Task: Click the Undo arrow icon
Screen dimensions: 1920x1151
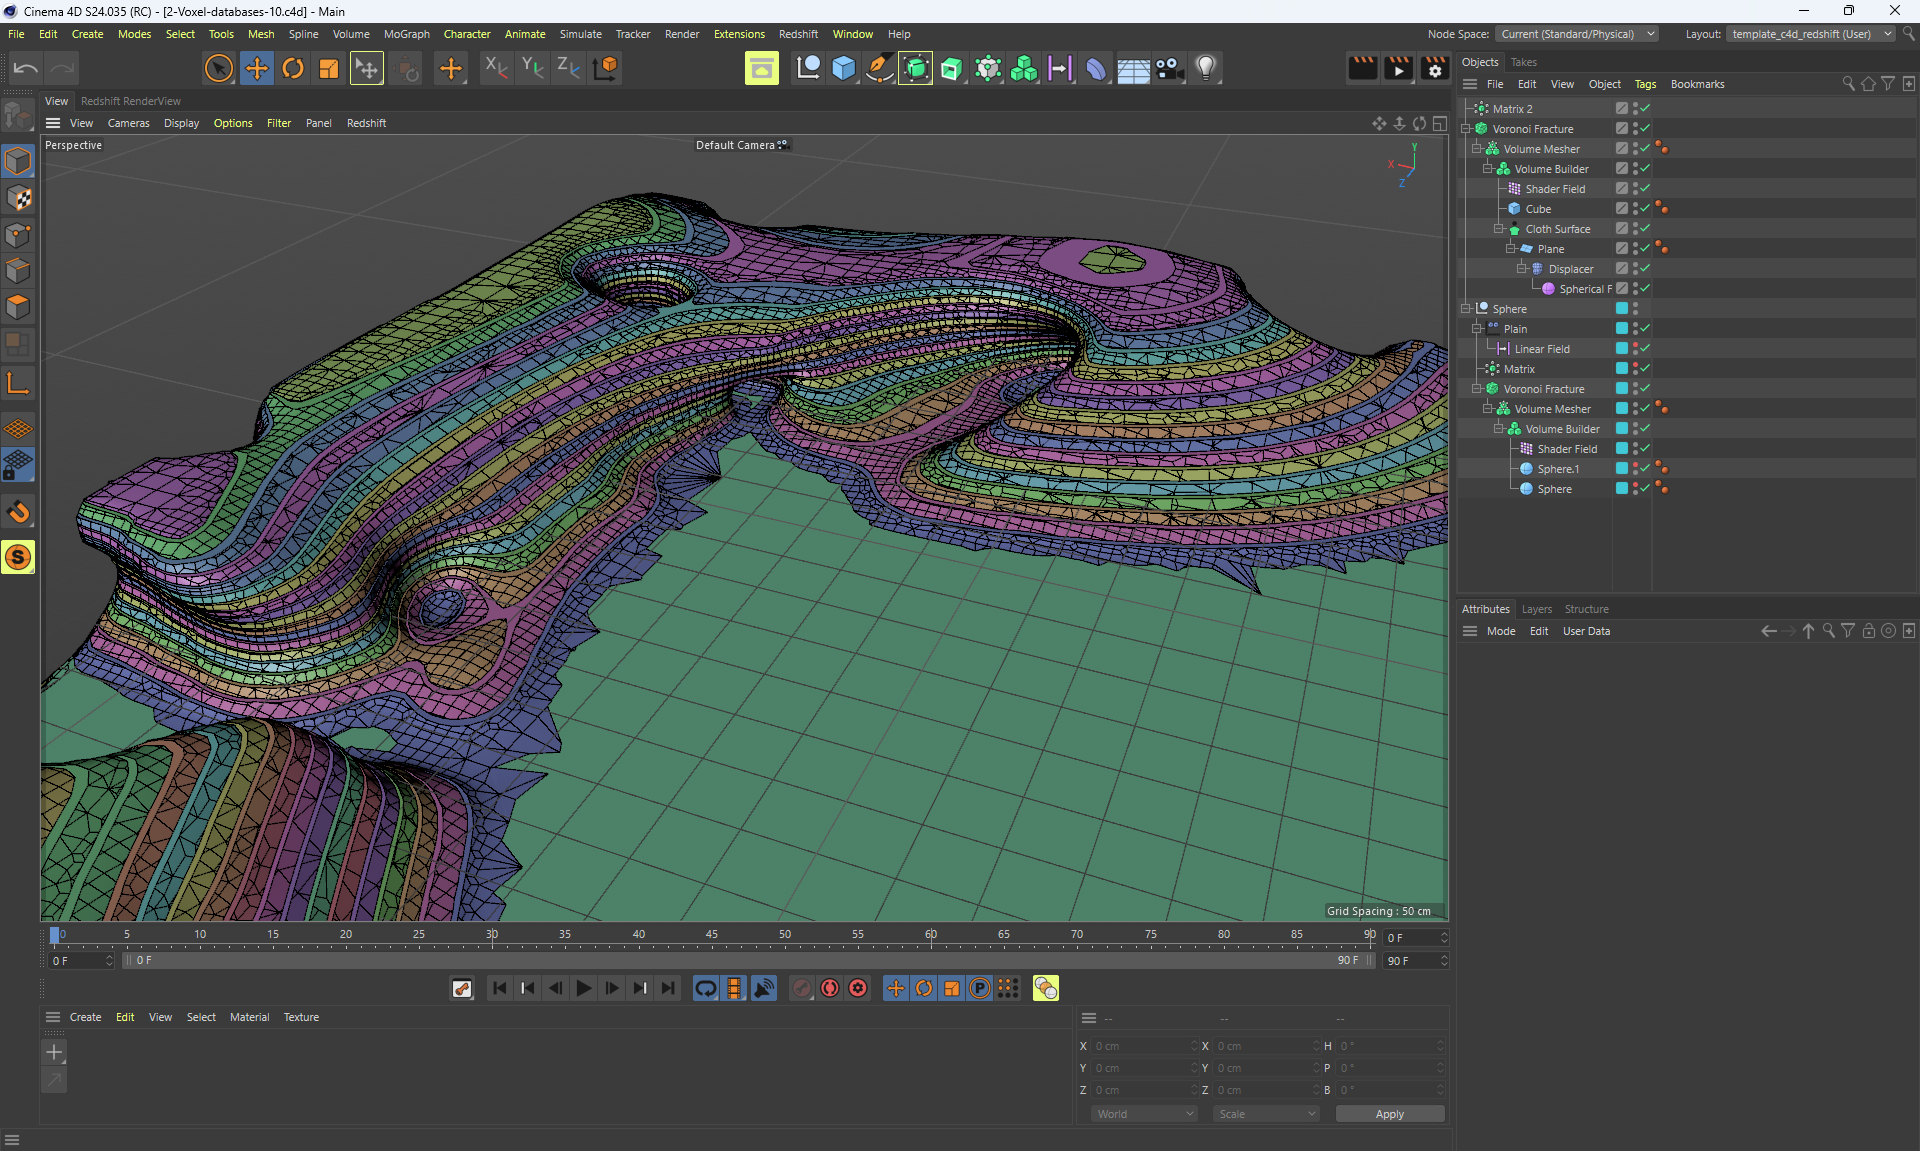Action: (26, 68)
